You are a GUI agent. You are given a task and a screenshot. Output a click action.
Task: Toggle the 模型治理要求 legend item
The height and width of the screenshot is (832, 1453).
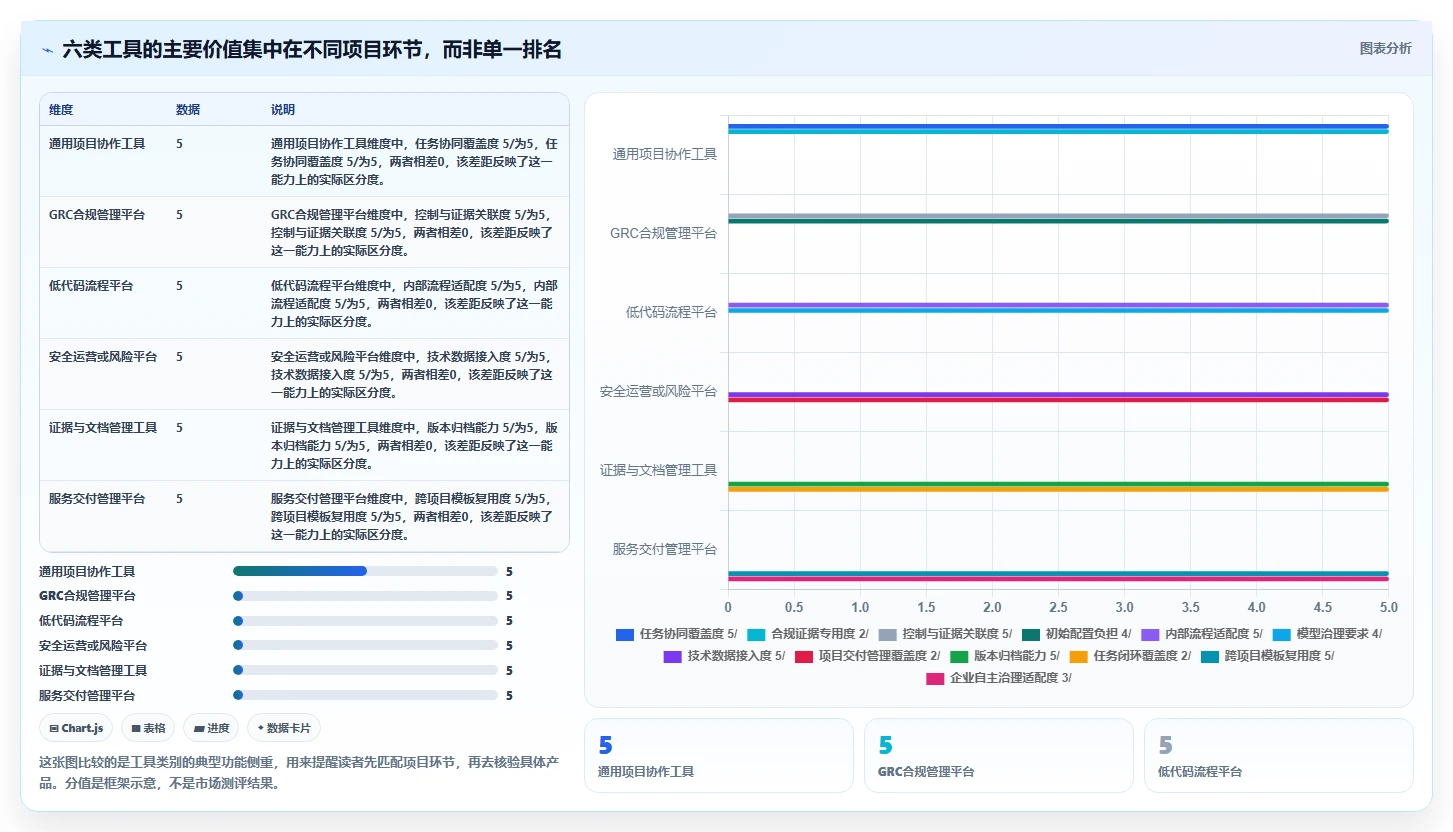coord(1327,634)
